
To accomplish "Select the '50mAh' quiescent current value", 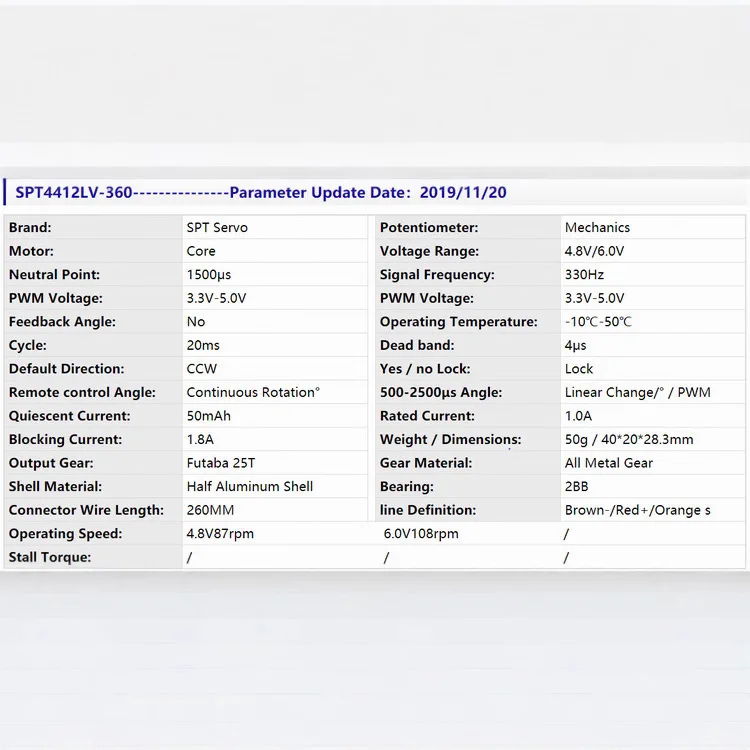I will coord(209,415).
